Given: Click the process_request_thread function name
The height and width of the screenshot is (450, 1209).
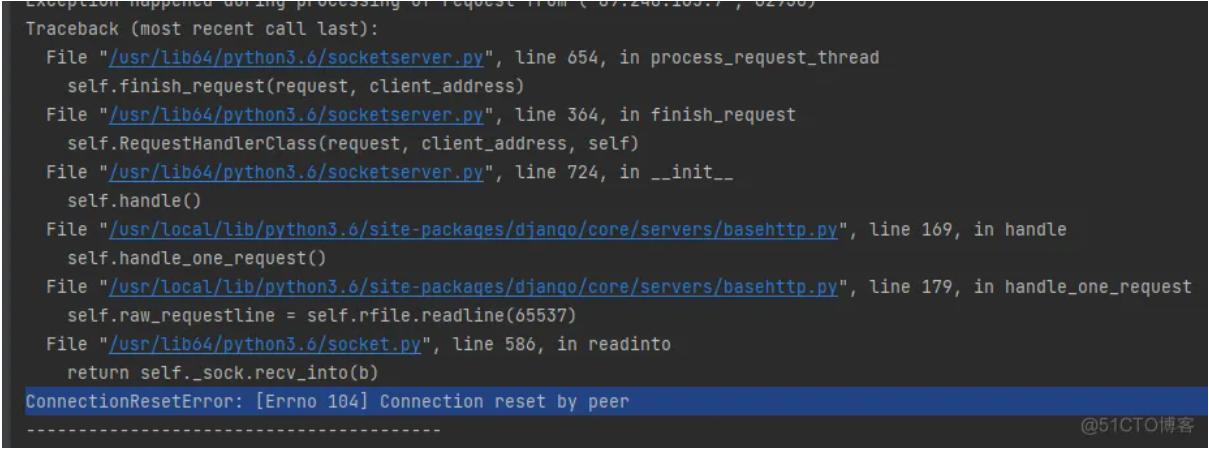Looking at the screenshot, I should pyautogui.click(x=765, y=57).
